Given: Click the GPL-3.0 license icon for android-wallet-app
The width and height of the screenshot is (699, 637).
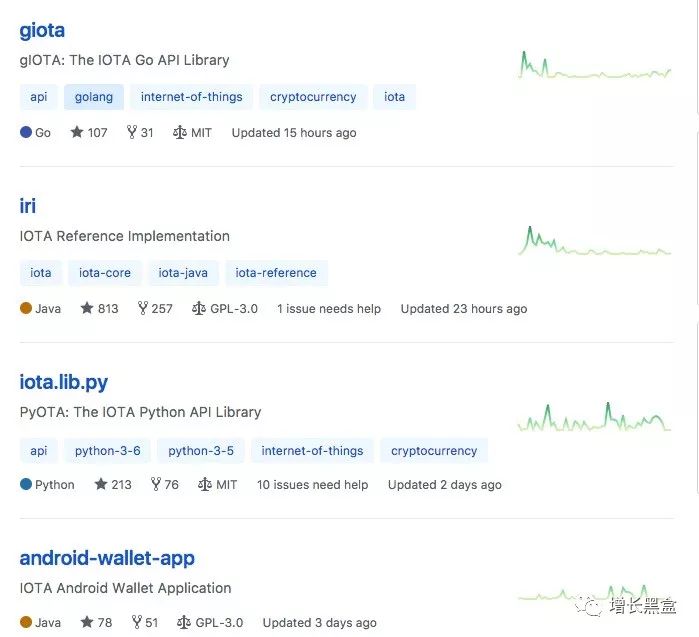Looking at the screenshot, I should pos(184,622).
